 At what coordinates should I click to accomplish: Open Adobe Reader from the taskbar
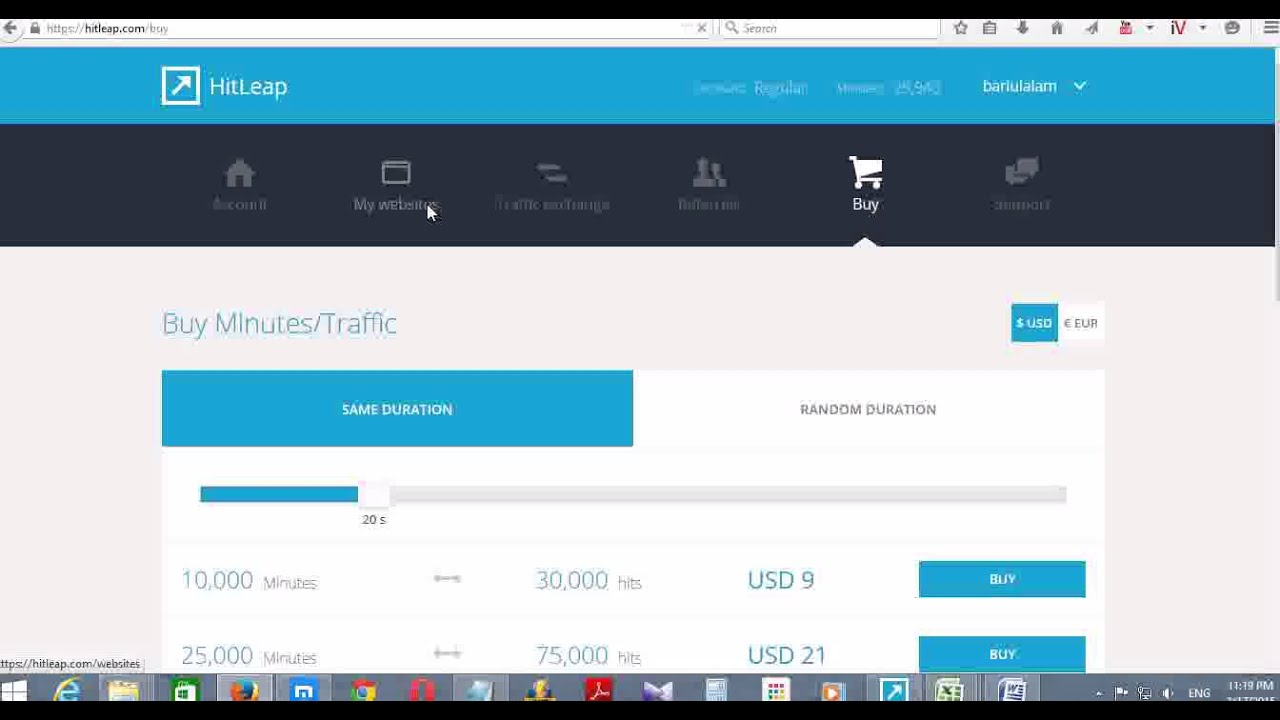599,692
